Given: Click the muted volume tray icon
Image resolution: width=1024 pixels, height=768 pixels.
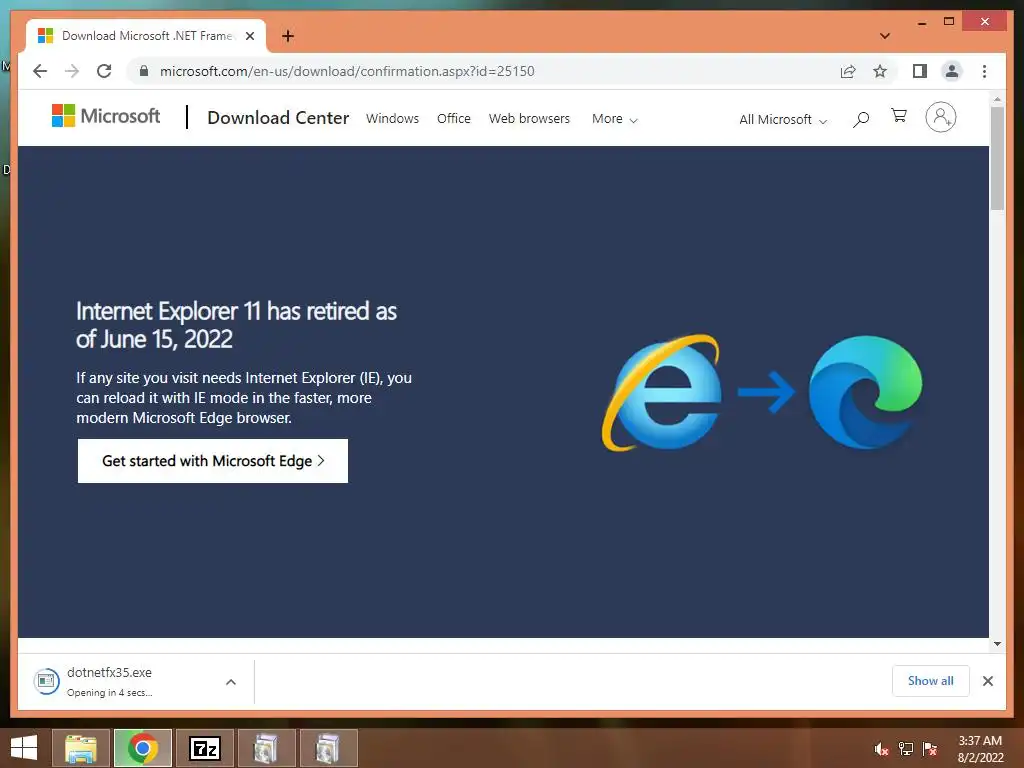Looking at the screenshot, I should click(882, 749).
